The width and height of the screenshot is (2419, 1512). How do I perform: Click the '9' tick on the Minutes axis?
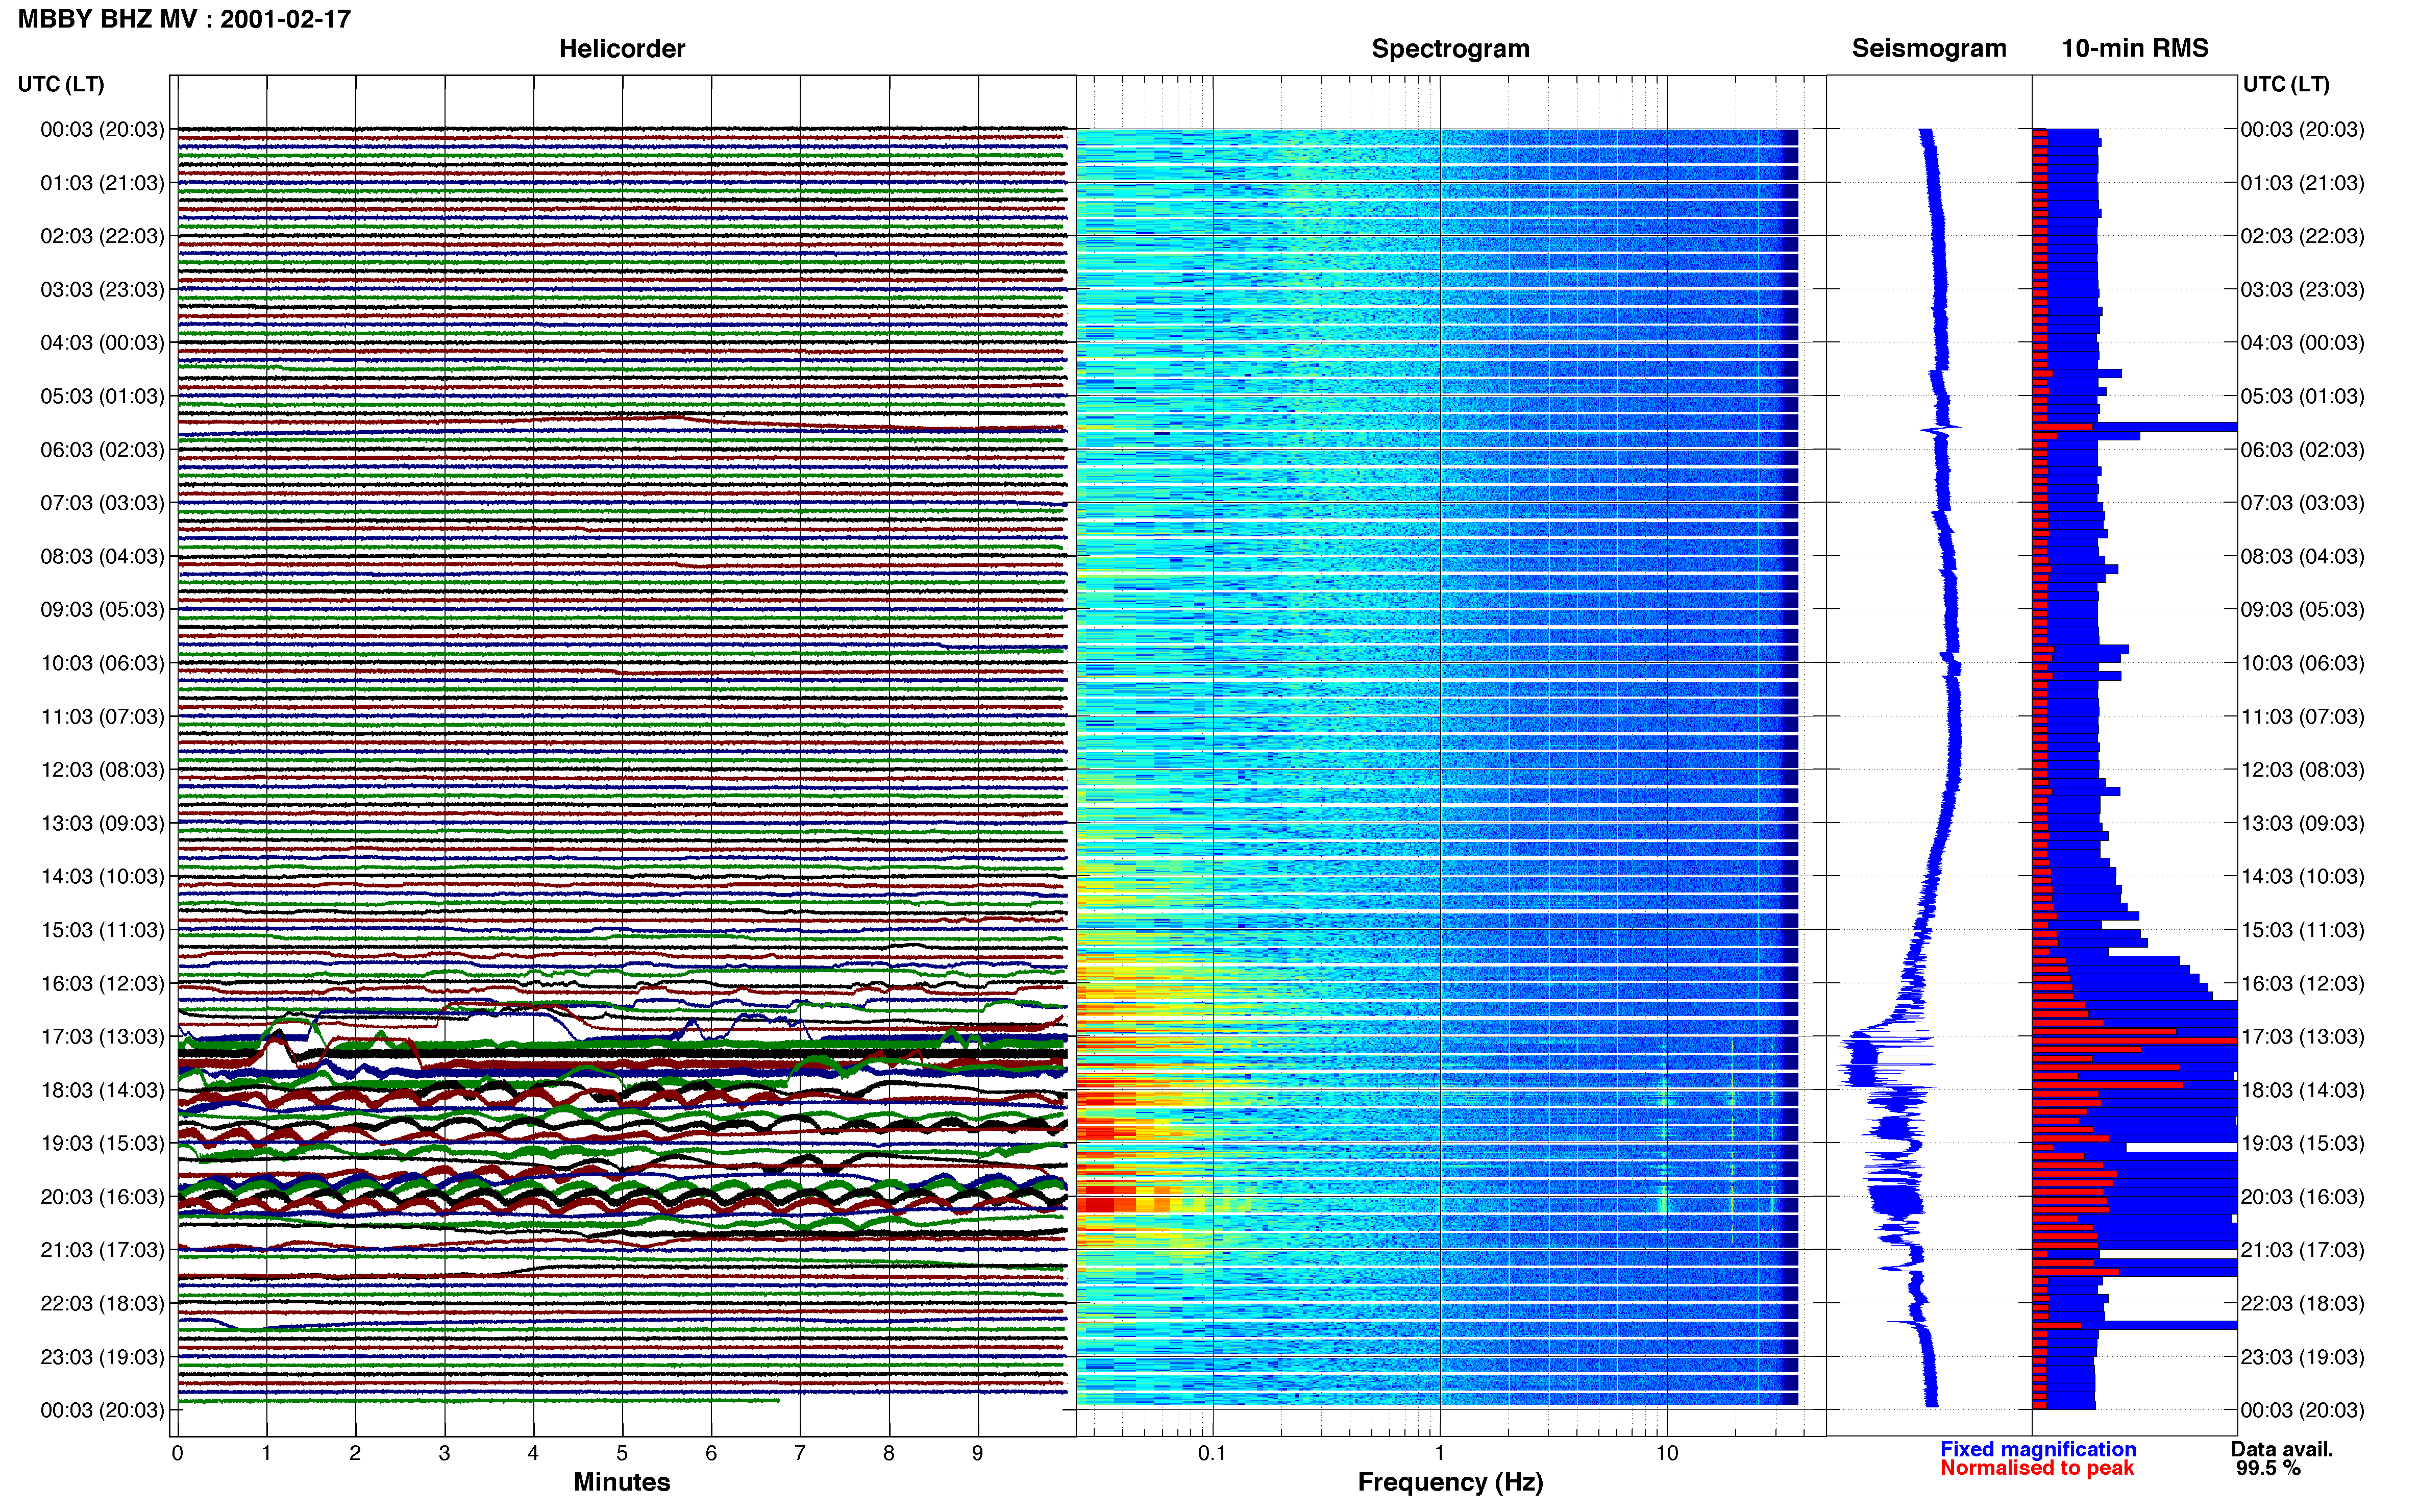[x=978, y=1453]
